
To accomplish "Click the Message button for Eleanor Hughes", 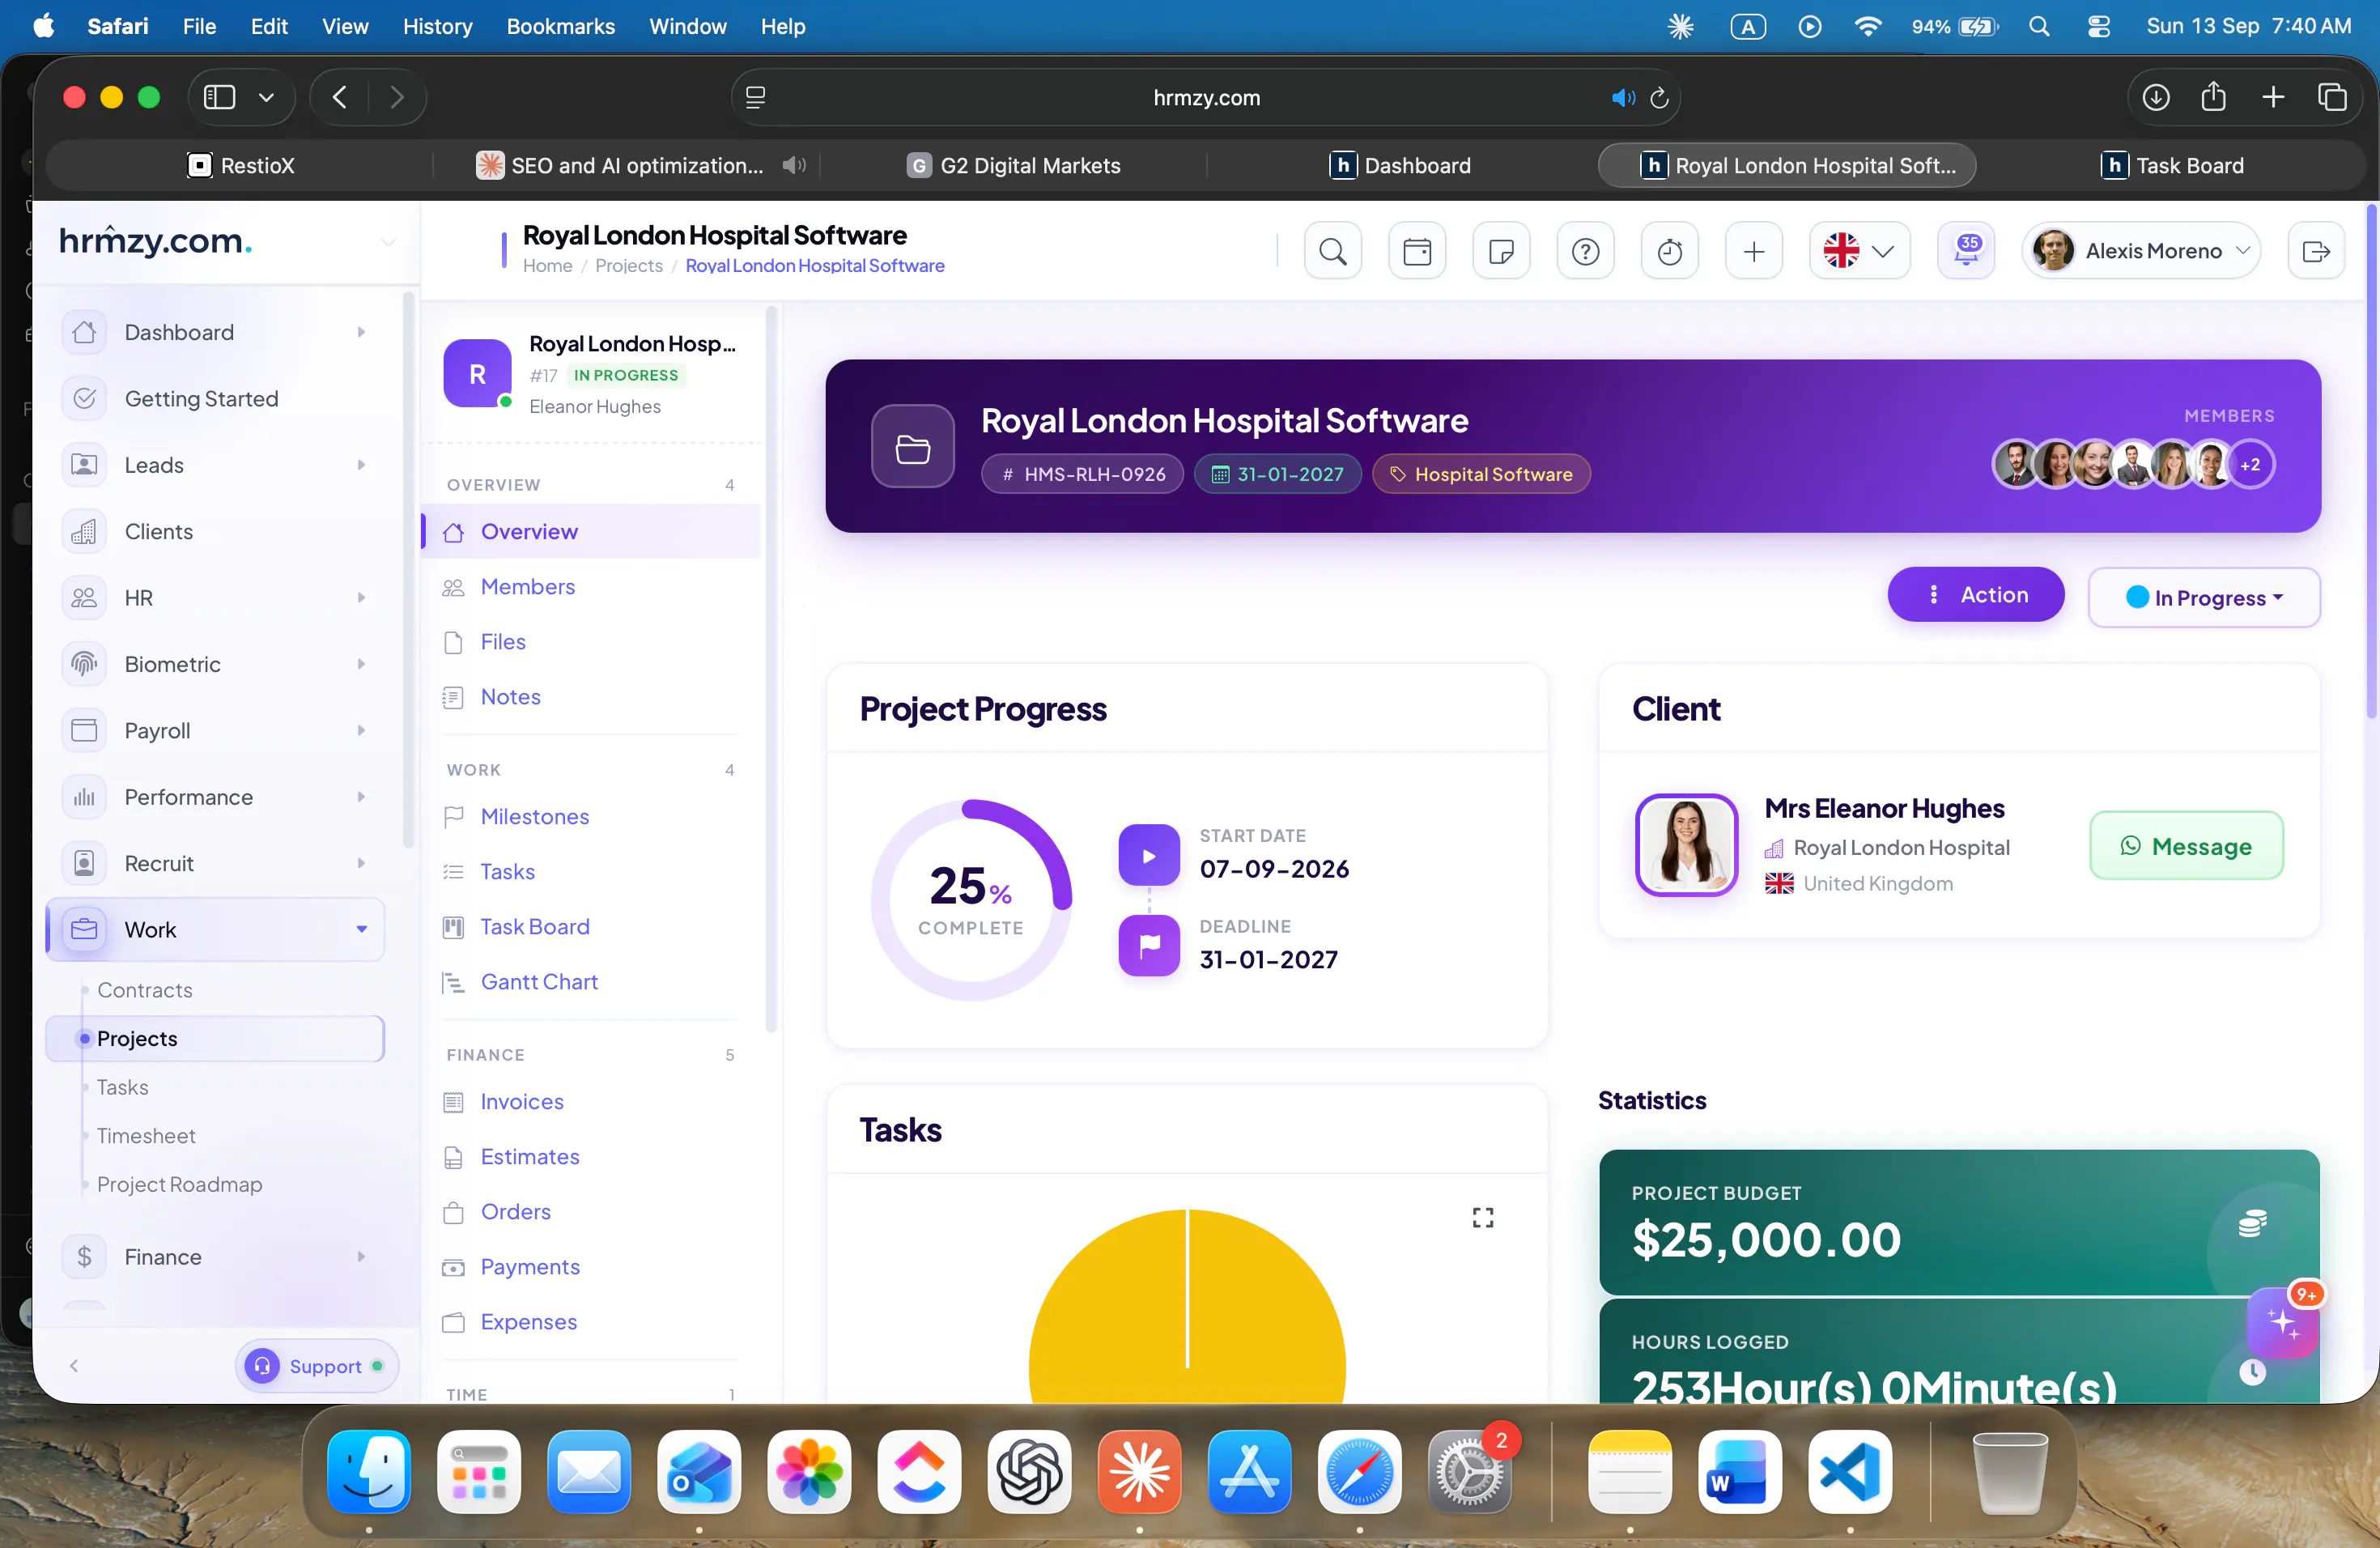I will [2186, 846].
